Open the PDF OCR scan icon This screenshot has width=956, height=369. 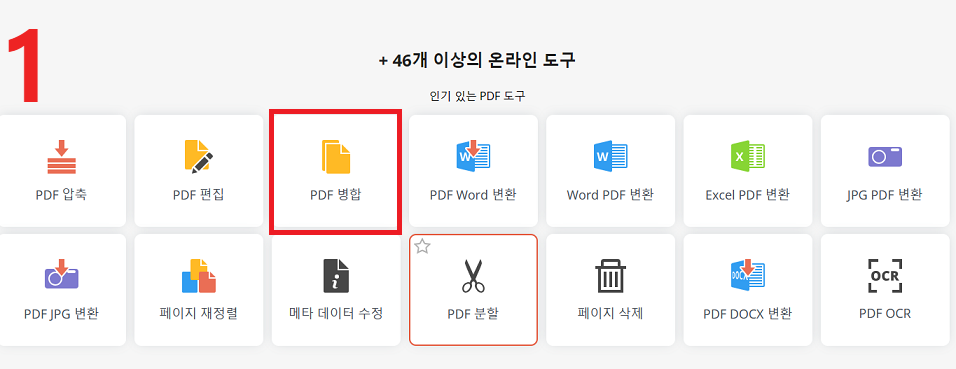(885, 276)
